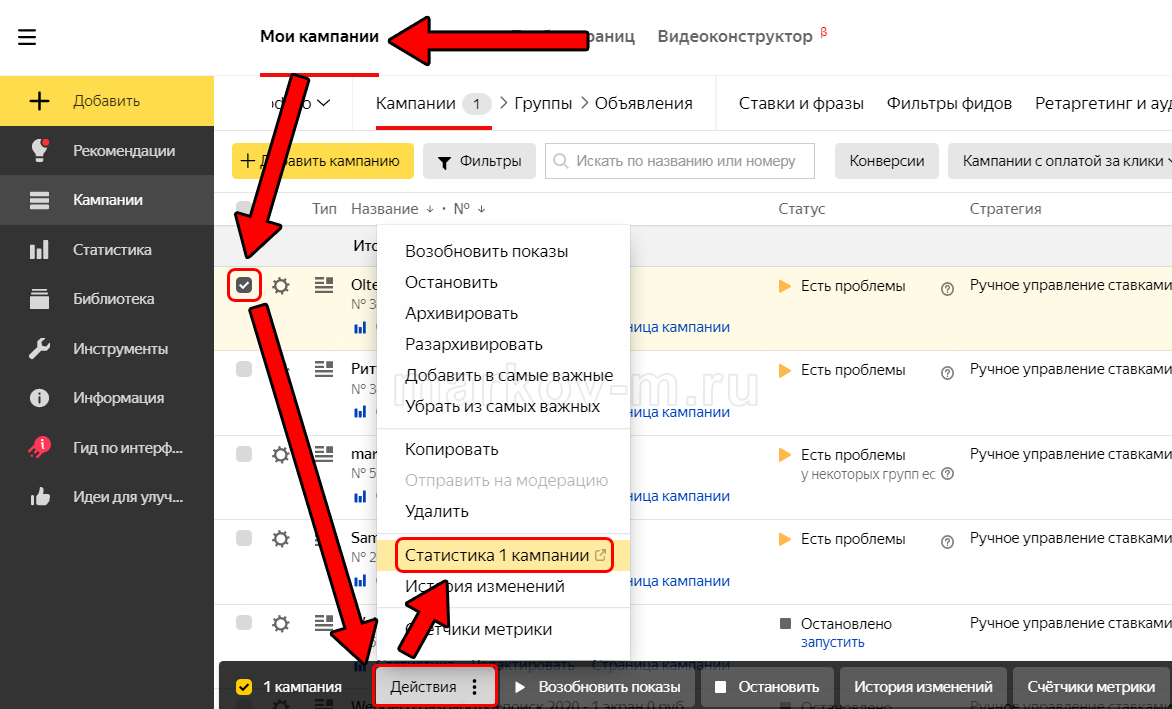Click the Рекомендации lightbulb icon

click(x=40, y=150)
